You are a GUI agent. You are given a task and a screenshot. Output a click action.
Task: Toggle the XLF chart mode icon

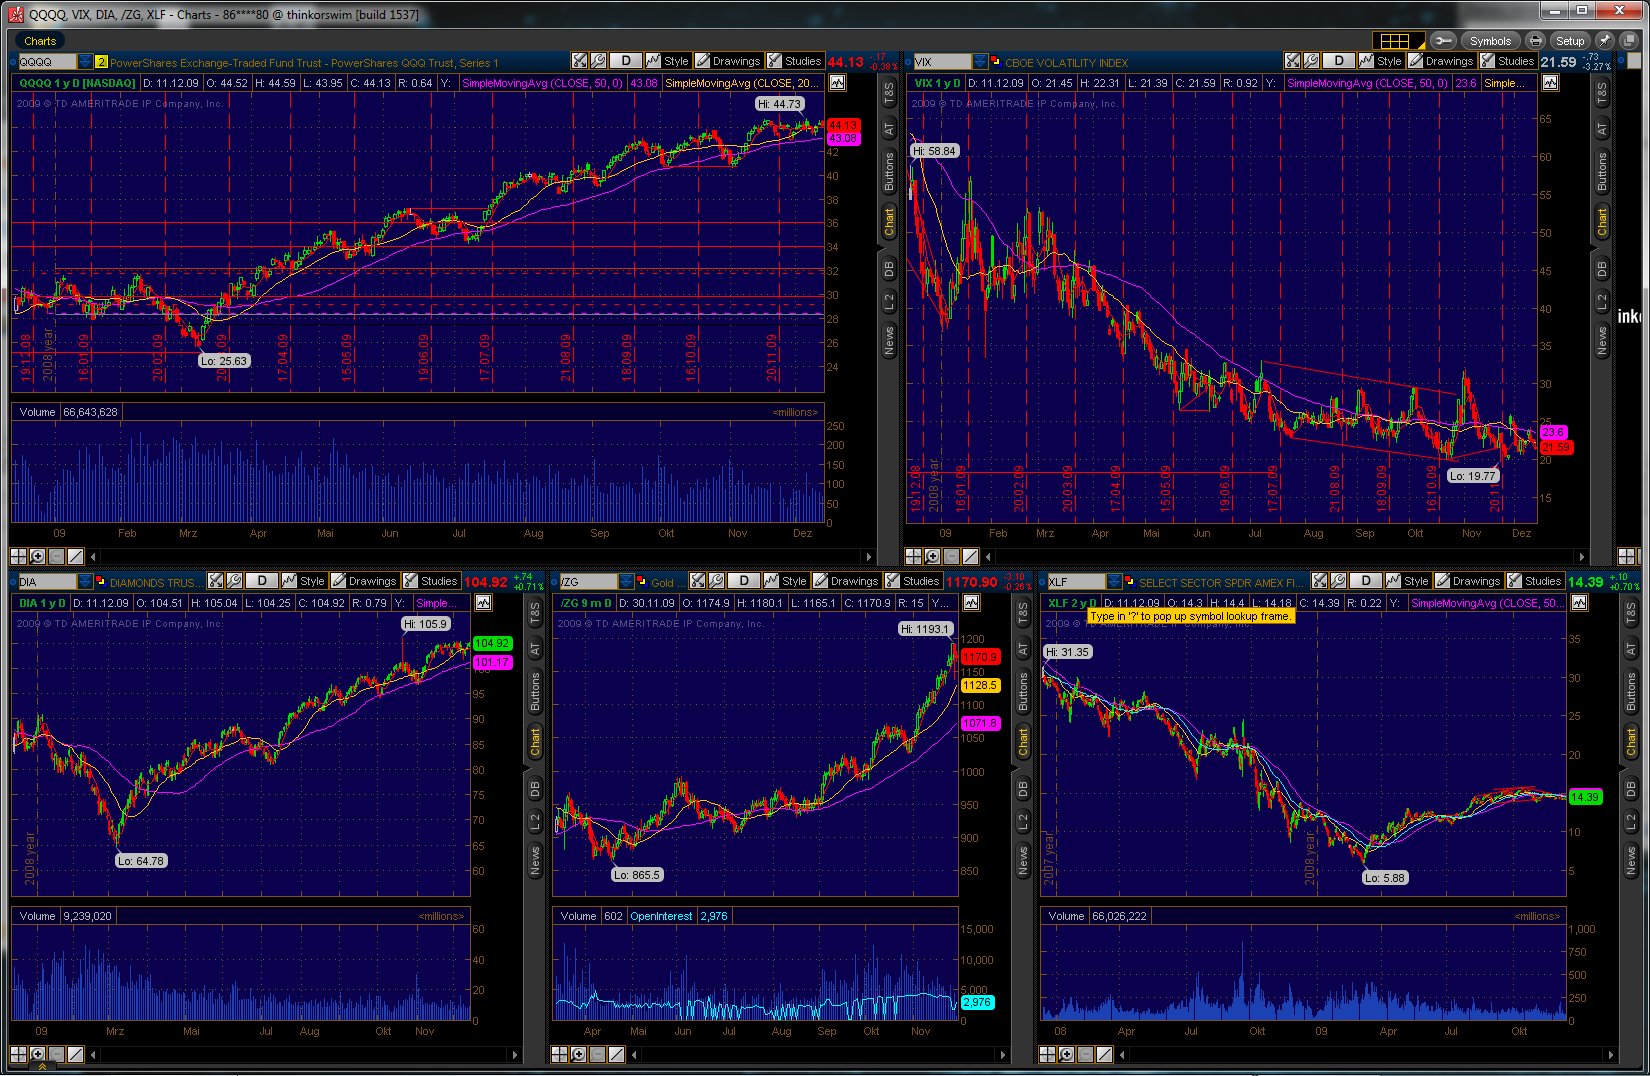[x=1579, y=603]
